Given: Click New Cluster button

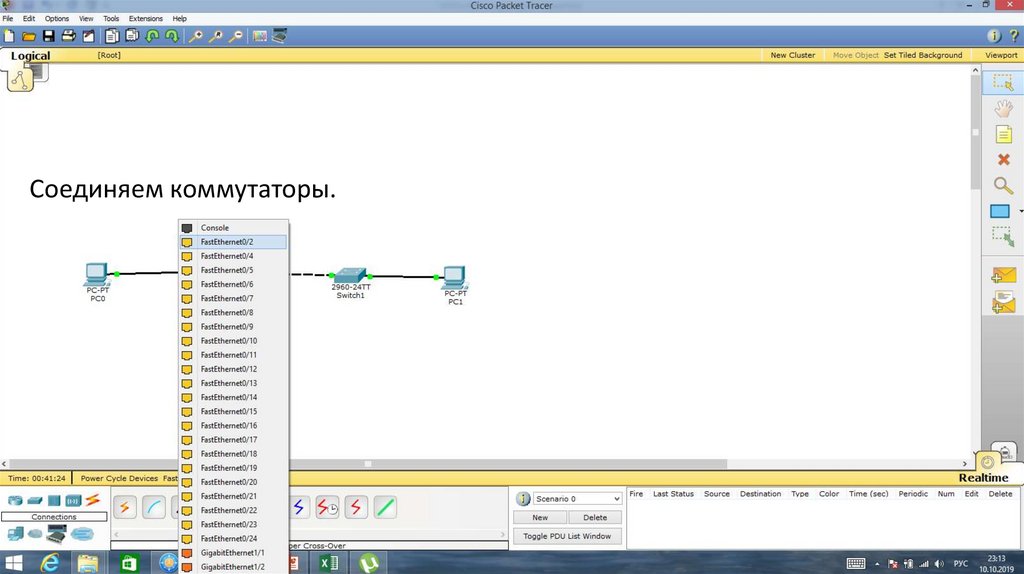Looking at the screenshot, I should [x=793, y=56].
